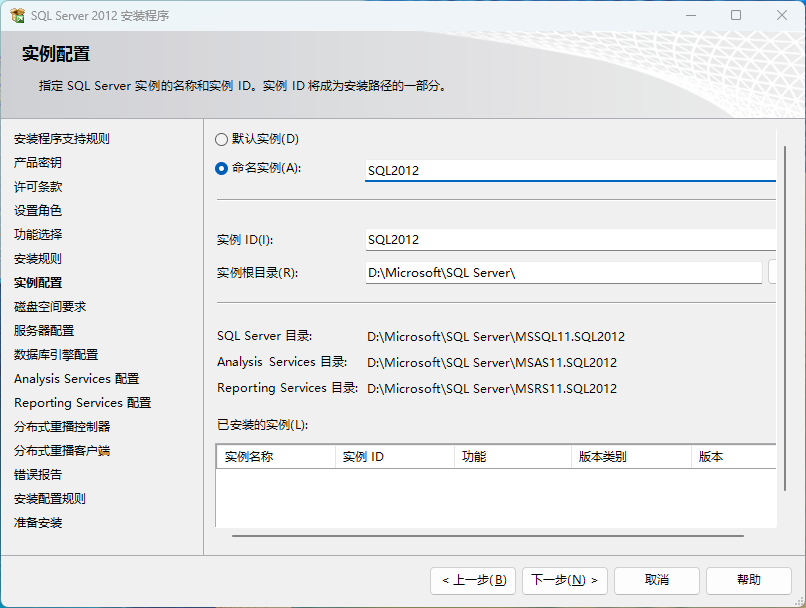Image resolution: width=806 pixels, height=608 pixels.
Task: Click the named instance field containing SQL2012
Action: point(570,171)
